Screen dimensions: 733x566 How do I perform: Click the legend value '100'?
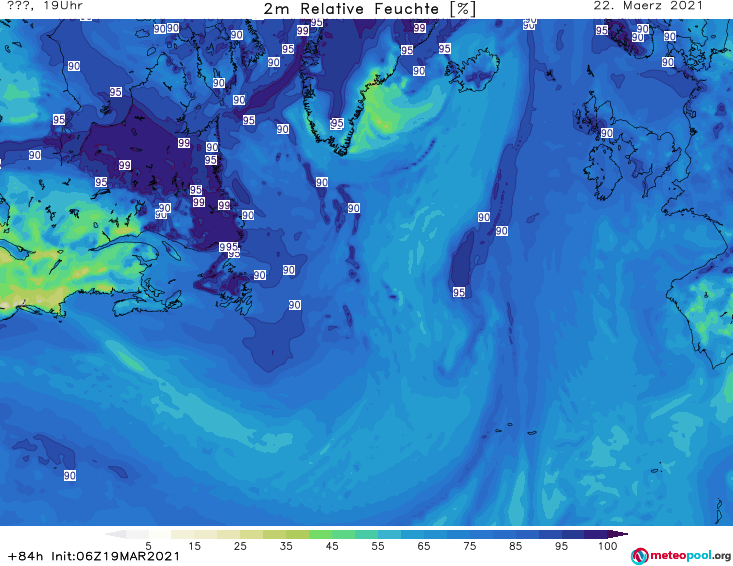[608, 545]
